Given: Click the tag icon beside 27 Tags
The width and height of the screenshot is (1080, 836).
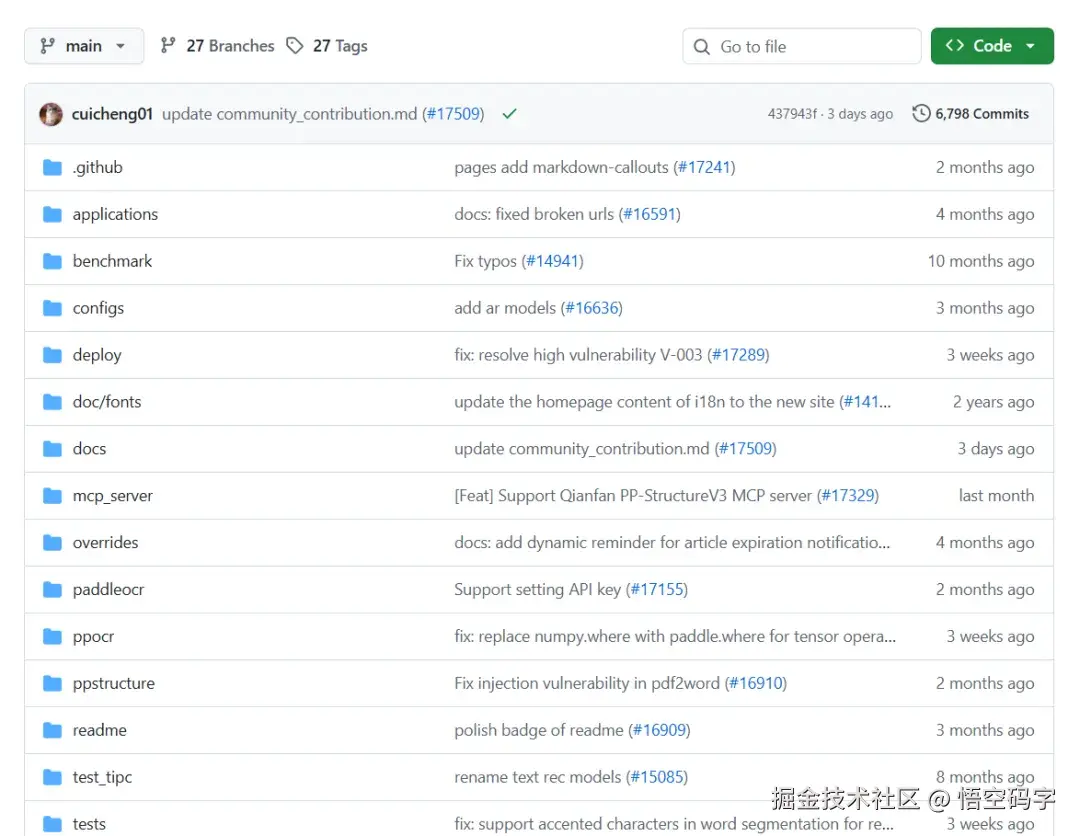Looking at the screenshot, I should [295, 46].
